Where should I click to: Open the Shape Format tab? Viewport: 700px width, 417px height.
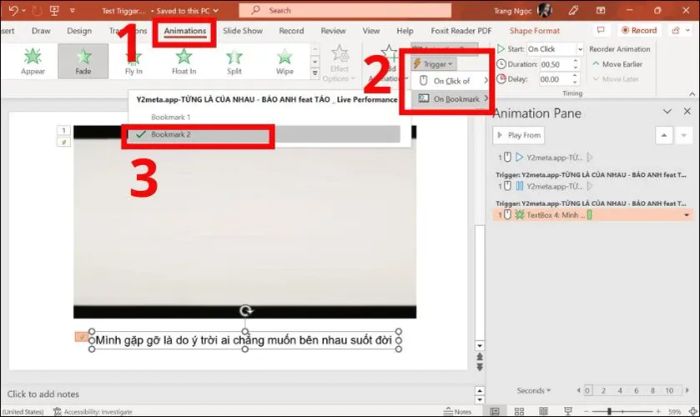534,31
